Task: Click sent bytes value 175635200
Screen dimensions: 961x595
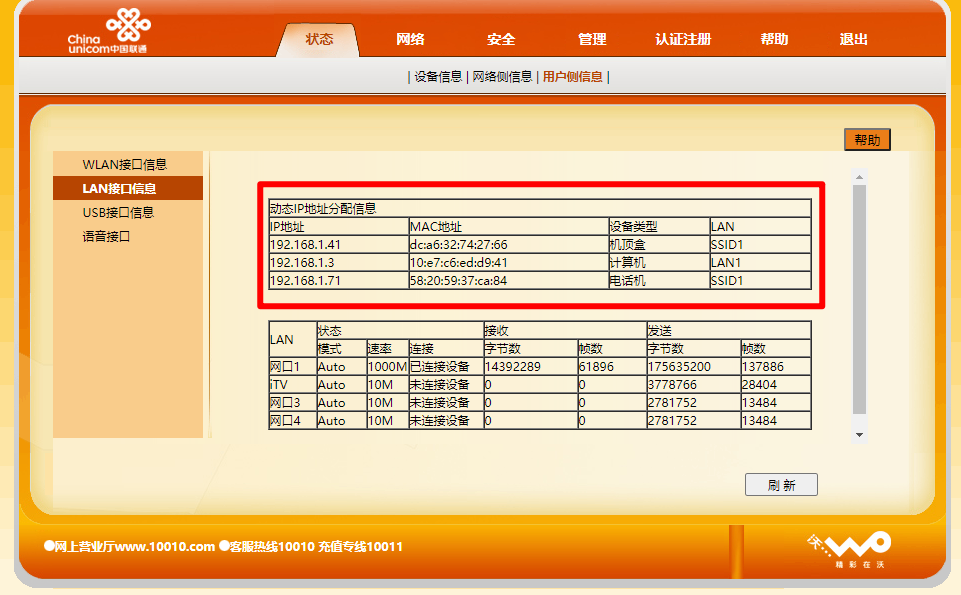Action: (680, 366)
